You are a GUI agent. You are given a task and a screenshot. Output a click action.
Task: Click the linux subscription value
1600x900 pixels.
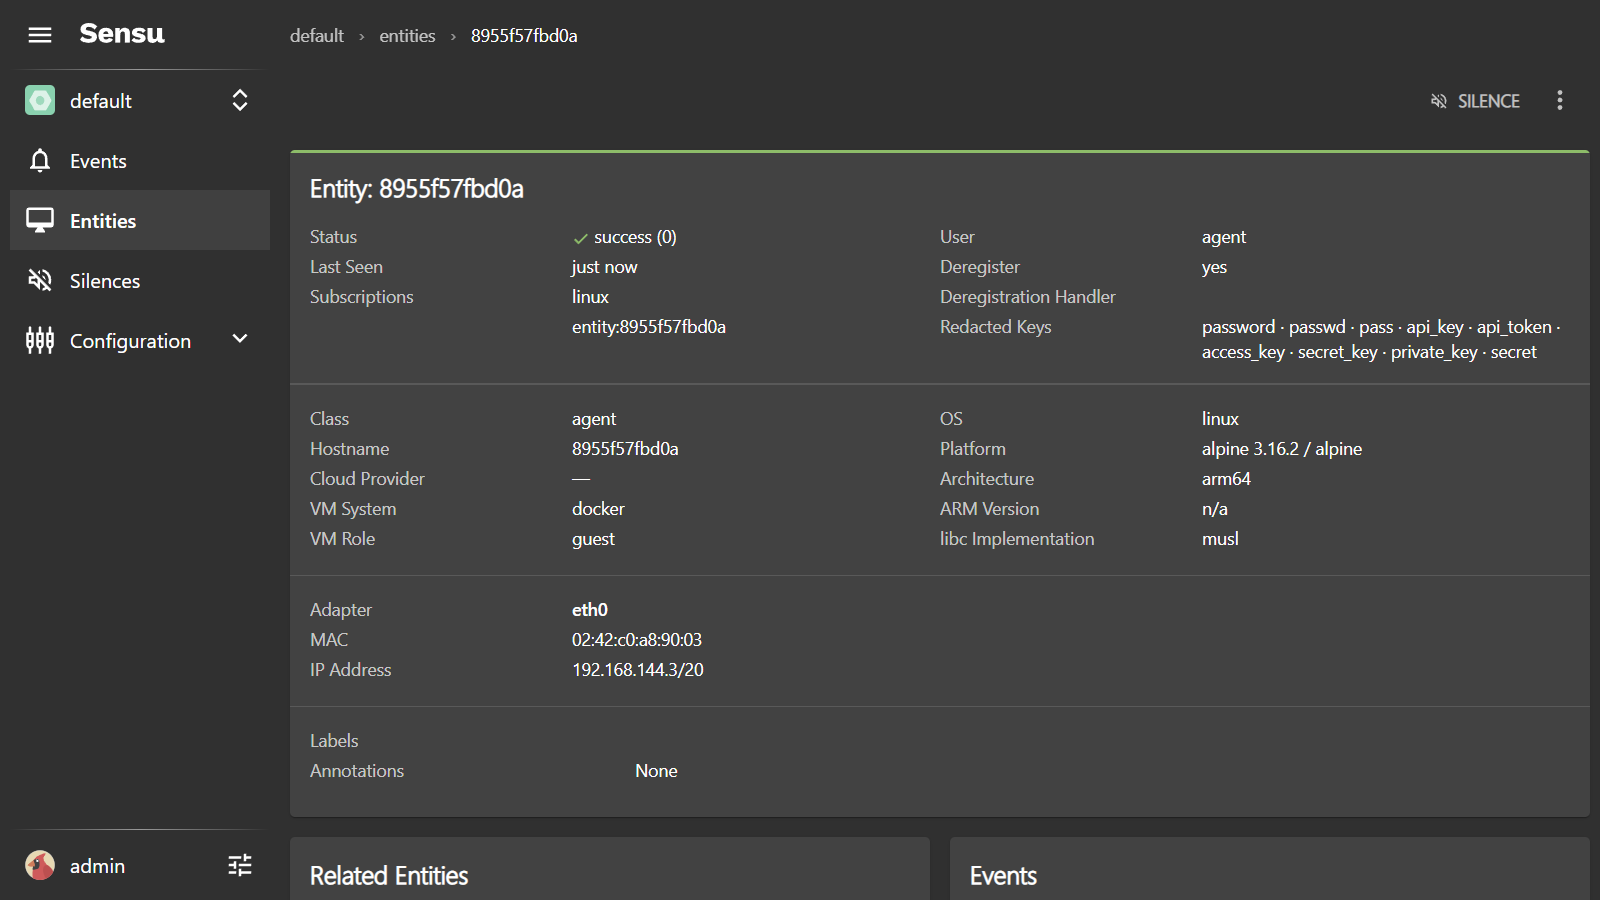590,297
